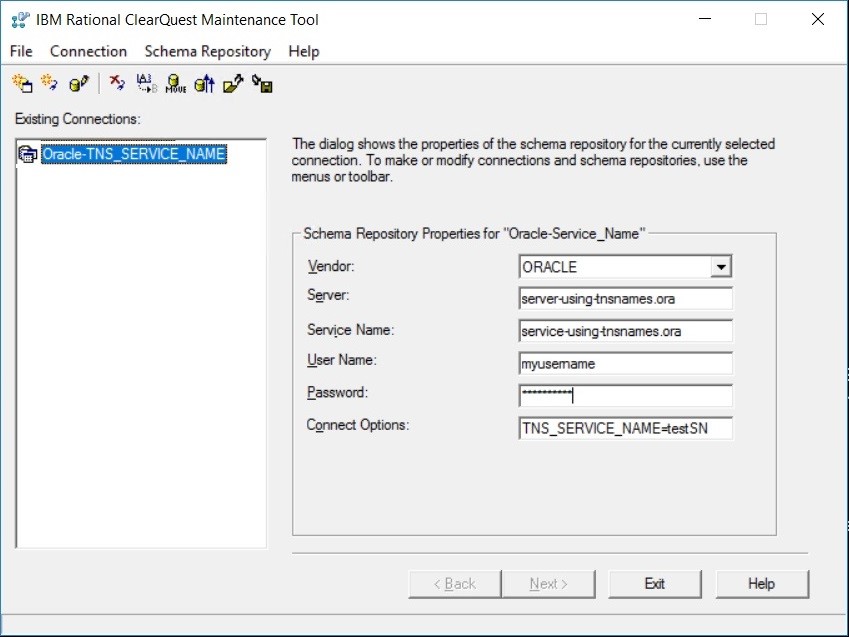Click the Rename Connection A-to-B icon
Screen dimensions: 849x637
(146, 84)
